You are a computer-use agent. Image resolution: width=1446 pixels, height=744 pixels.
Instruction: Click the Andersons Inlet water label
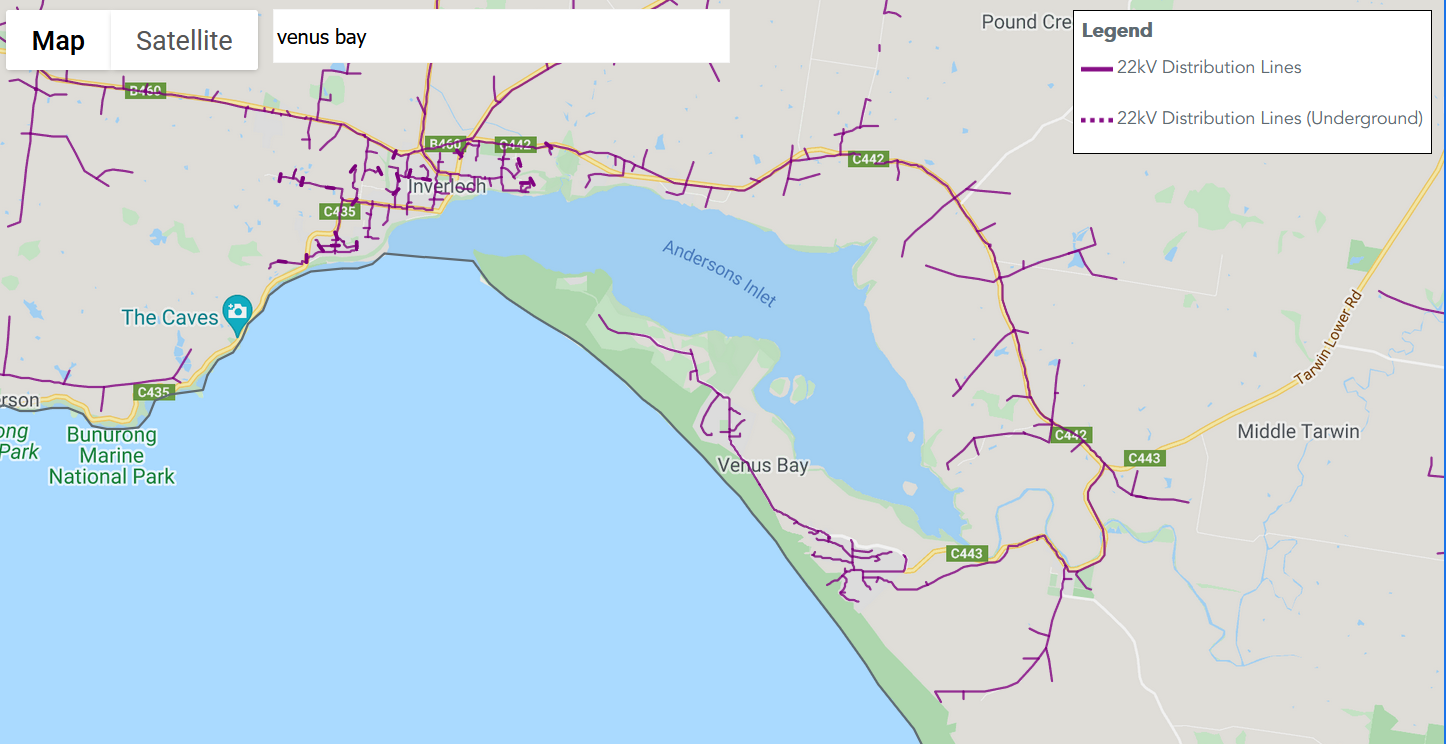point(719,273)
